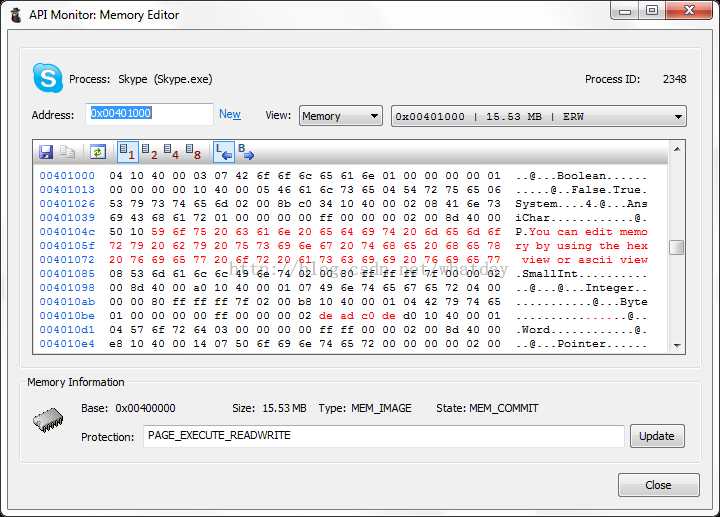
Task: Click the Close button
Action: click(658, 485)
